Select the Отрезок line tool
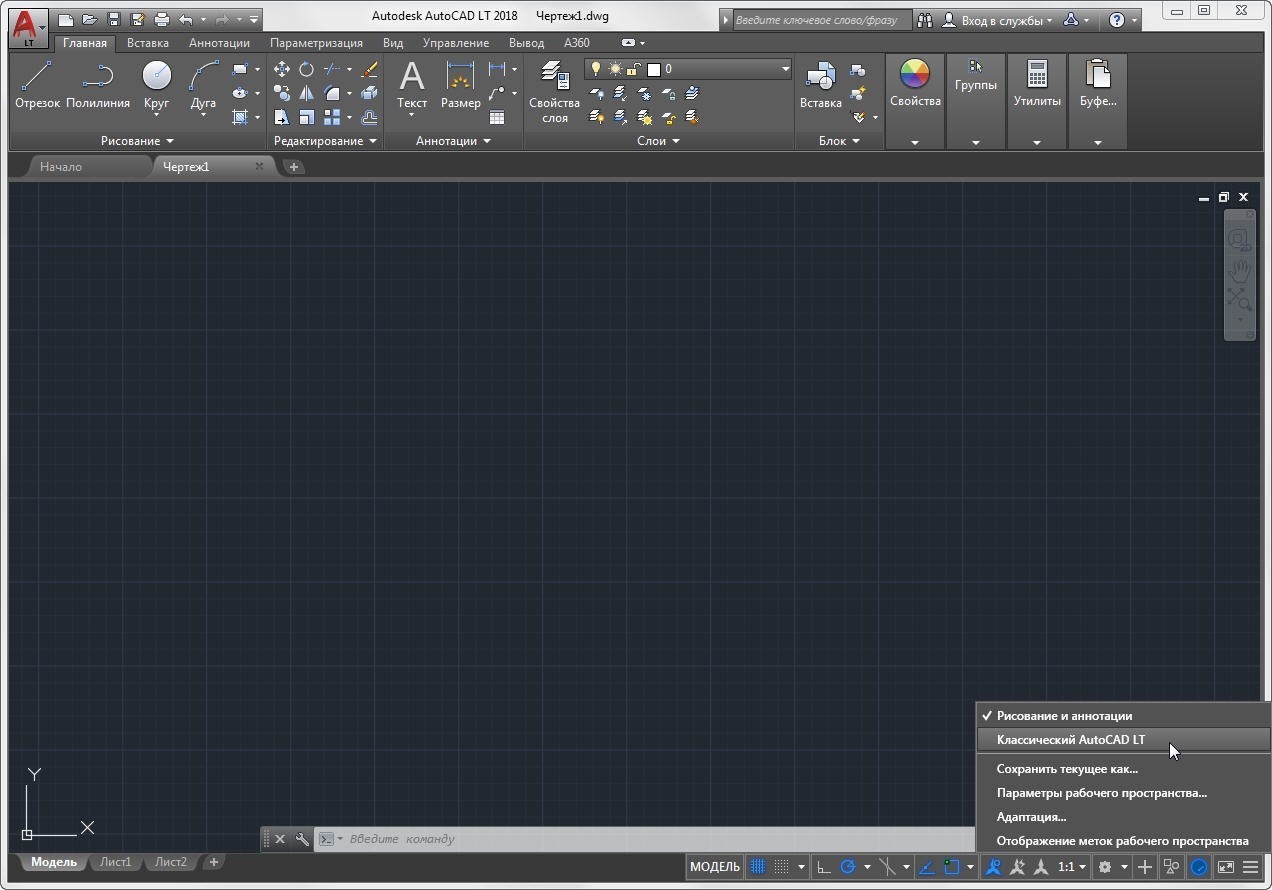 37,85
